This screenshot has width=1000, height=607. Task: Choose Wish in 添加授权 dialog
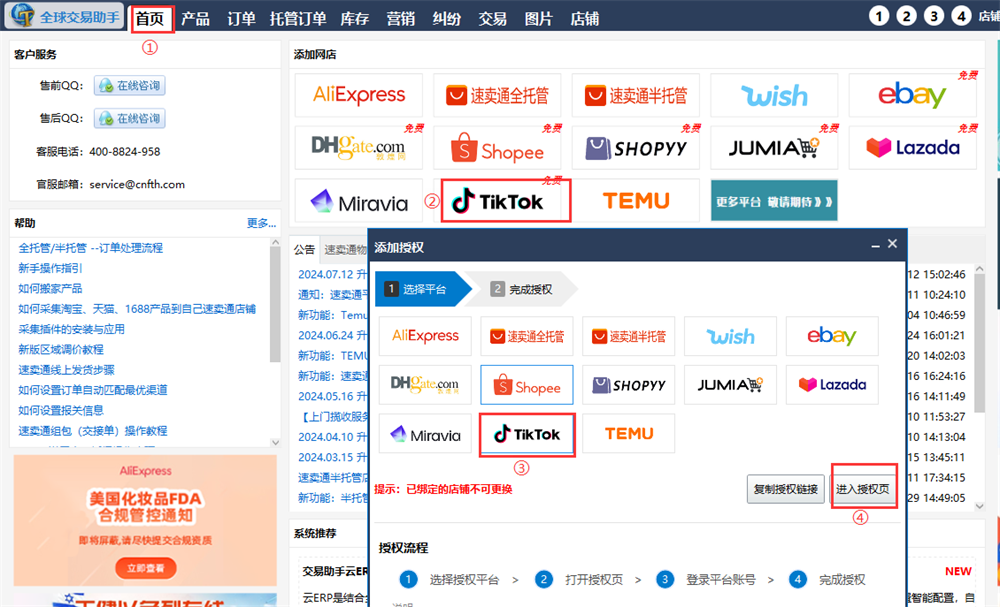[730, 336]
